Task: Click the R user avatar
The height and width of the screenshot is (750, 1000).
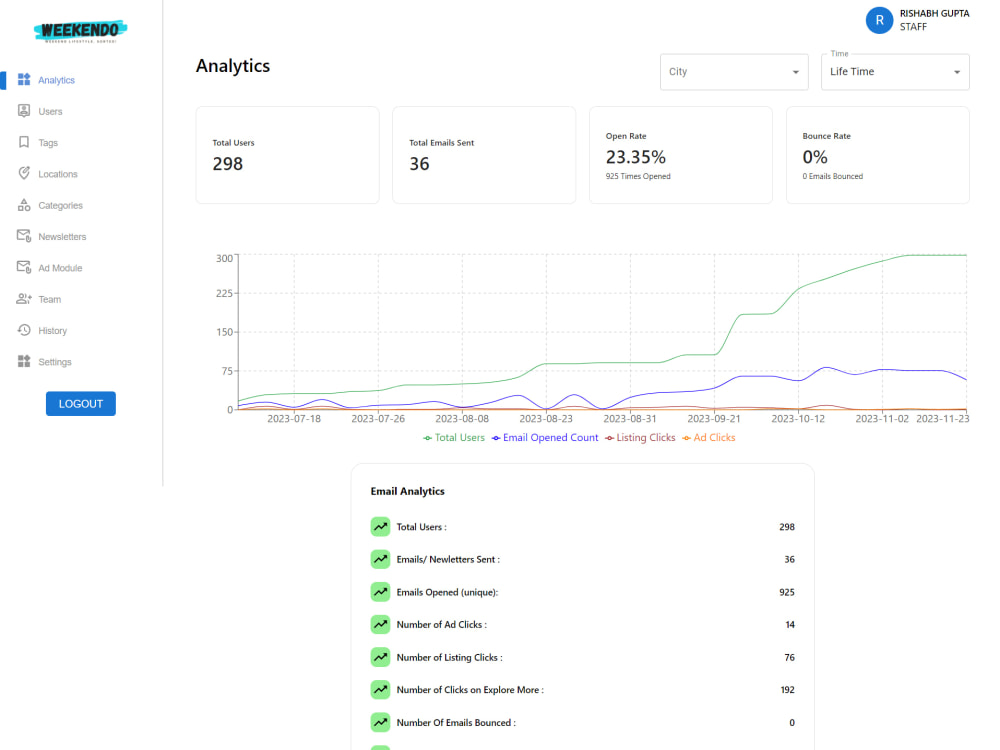Action: [x=879, y=20]
